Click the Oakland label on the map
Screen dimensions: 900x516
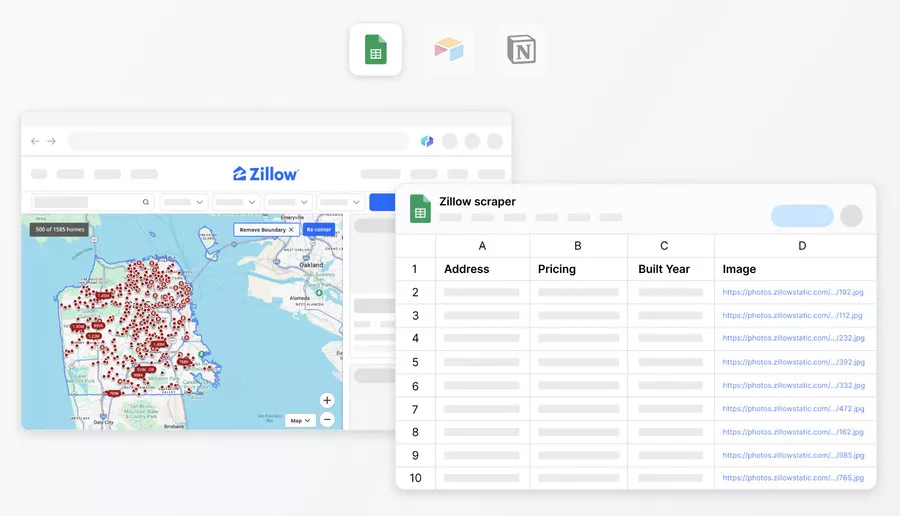tap(311, 265)
